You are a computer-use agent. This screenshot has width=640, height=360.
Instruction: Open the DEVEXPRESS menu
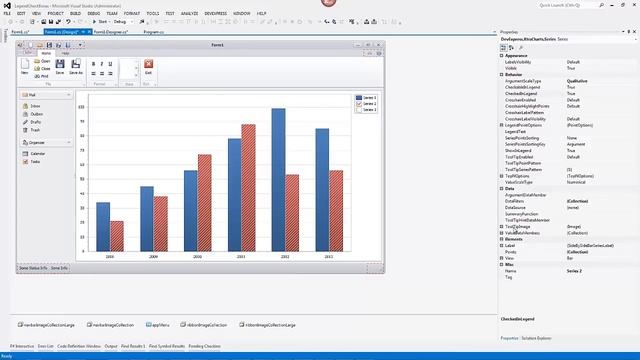pos(216,13)
